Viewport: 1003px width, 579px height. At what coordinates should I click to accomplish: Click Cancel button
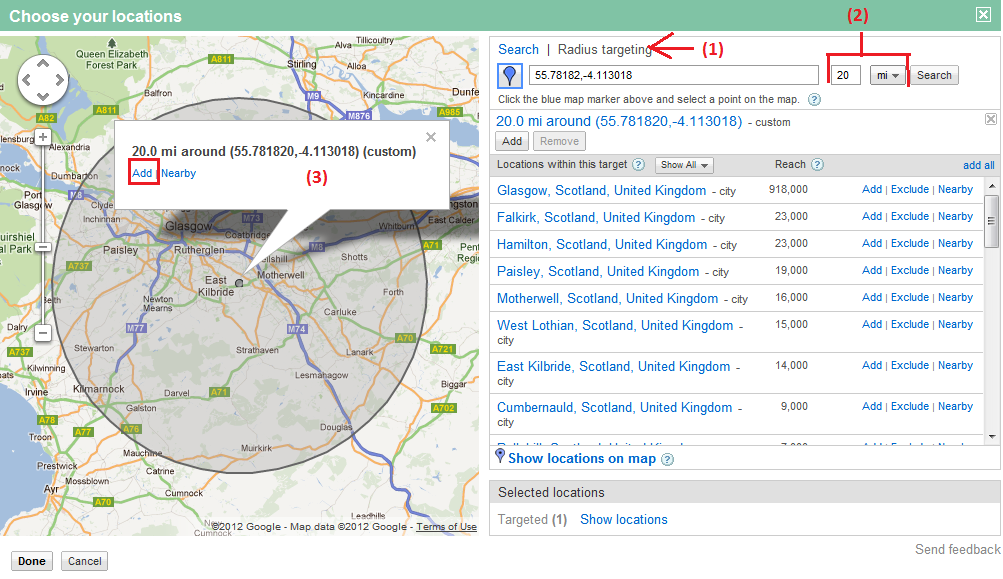pyautogui.click(x=84, y=561)
